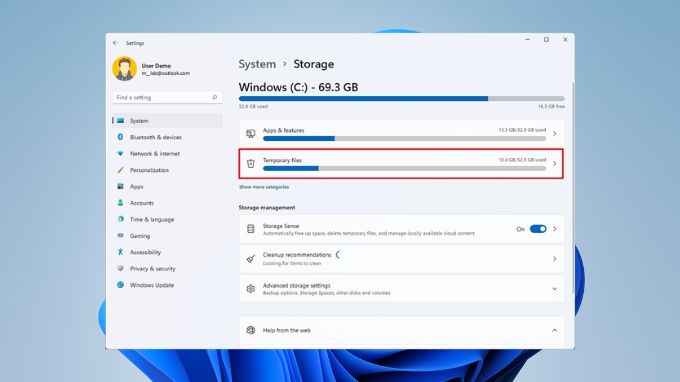The height and width of the screenshot is (382, 680).
Task: Open Storage Sense settings chevron
Action: [x=555, y=229]
